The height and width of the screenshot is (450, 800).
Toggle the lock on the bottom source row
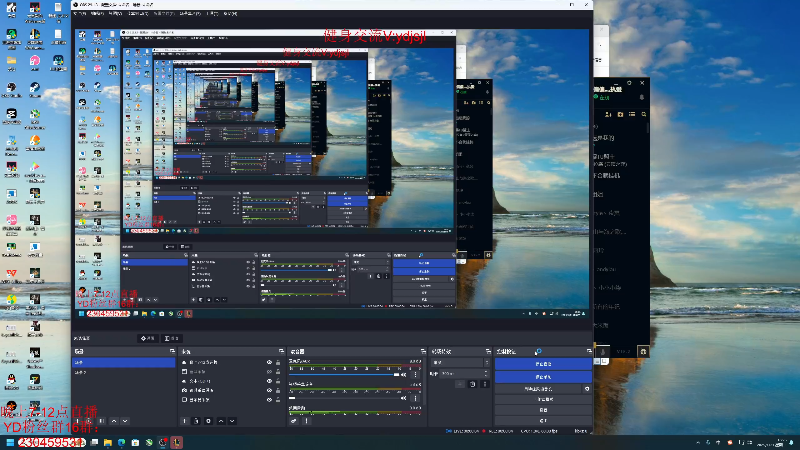[278, 399]
